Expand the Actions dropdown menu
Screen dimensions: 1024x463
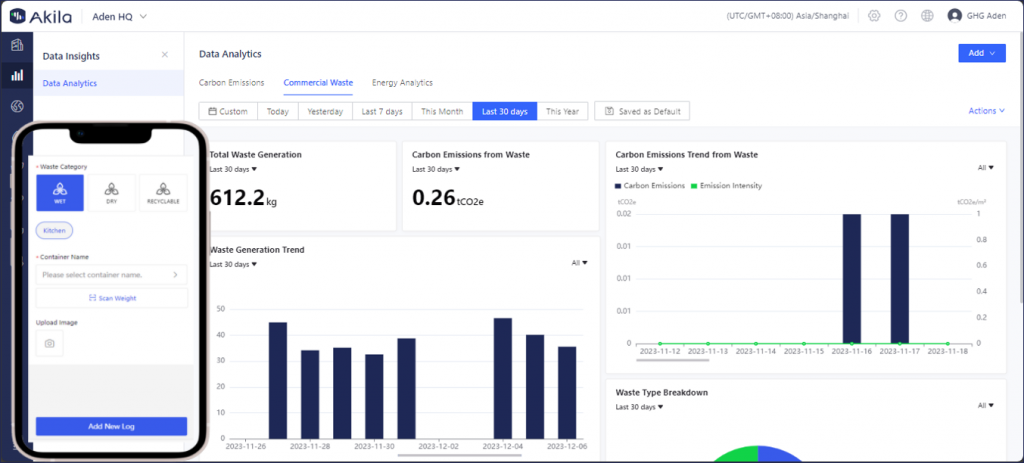click(986, 111)
